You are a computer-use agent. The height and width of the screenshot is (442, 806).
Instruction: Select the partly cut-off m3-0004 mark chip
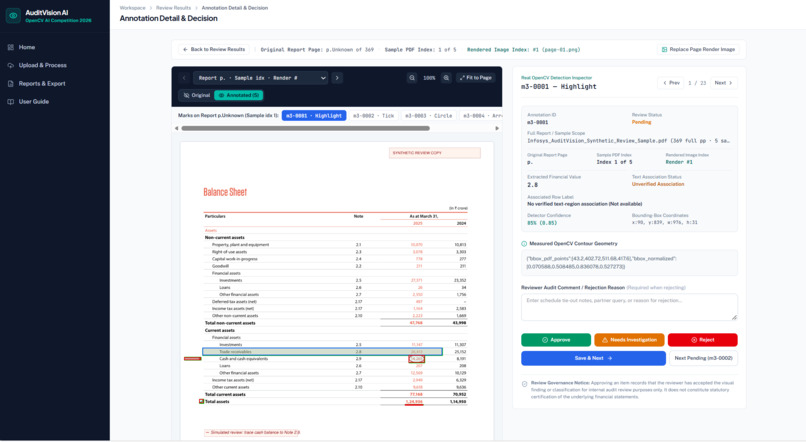(x=481, y=116)
